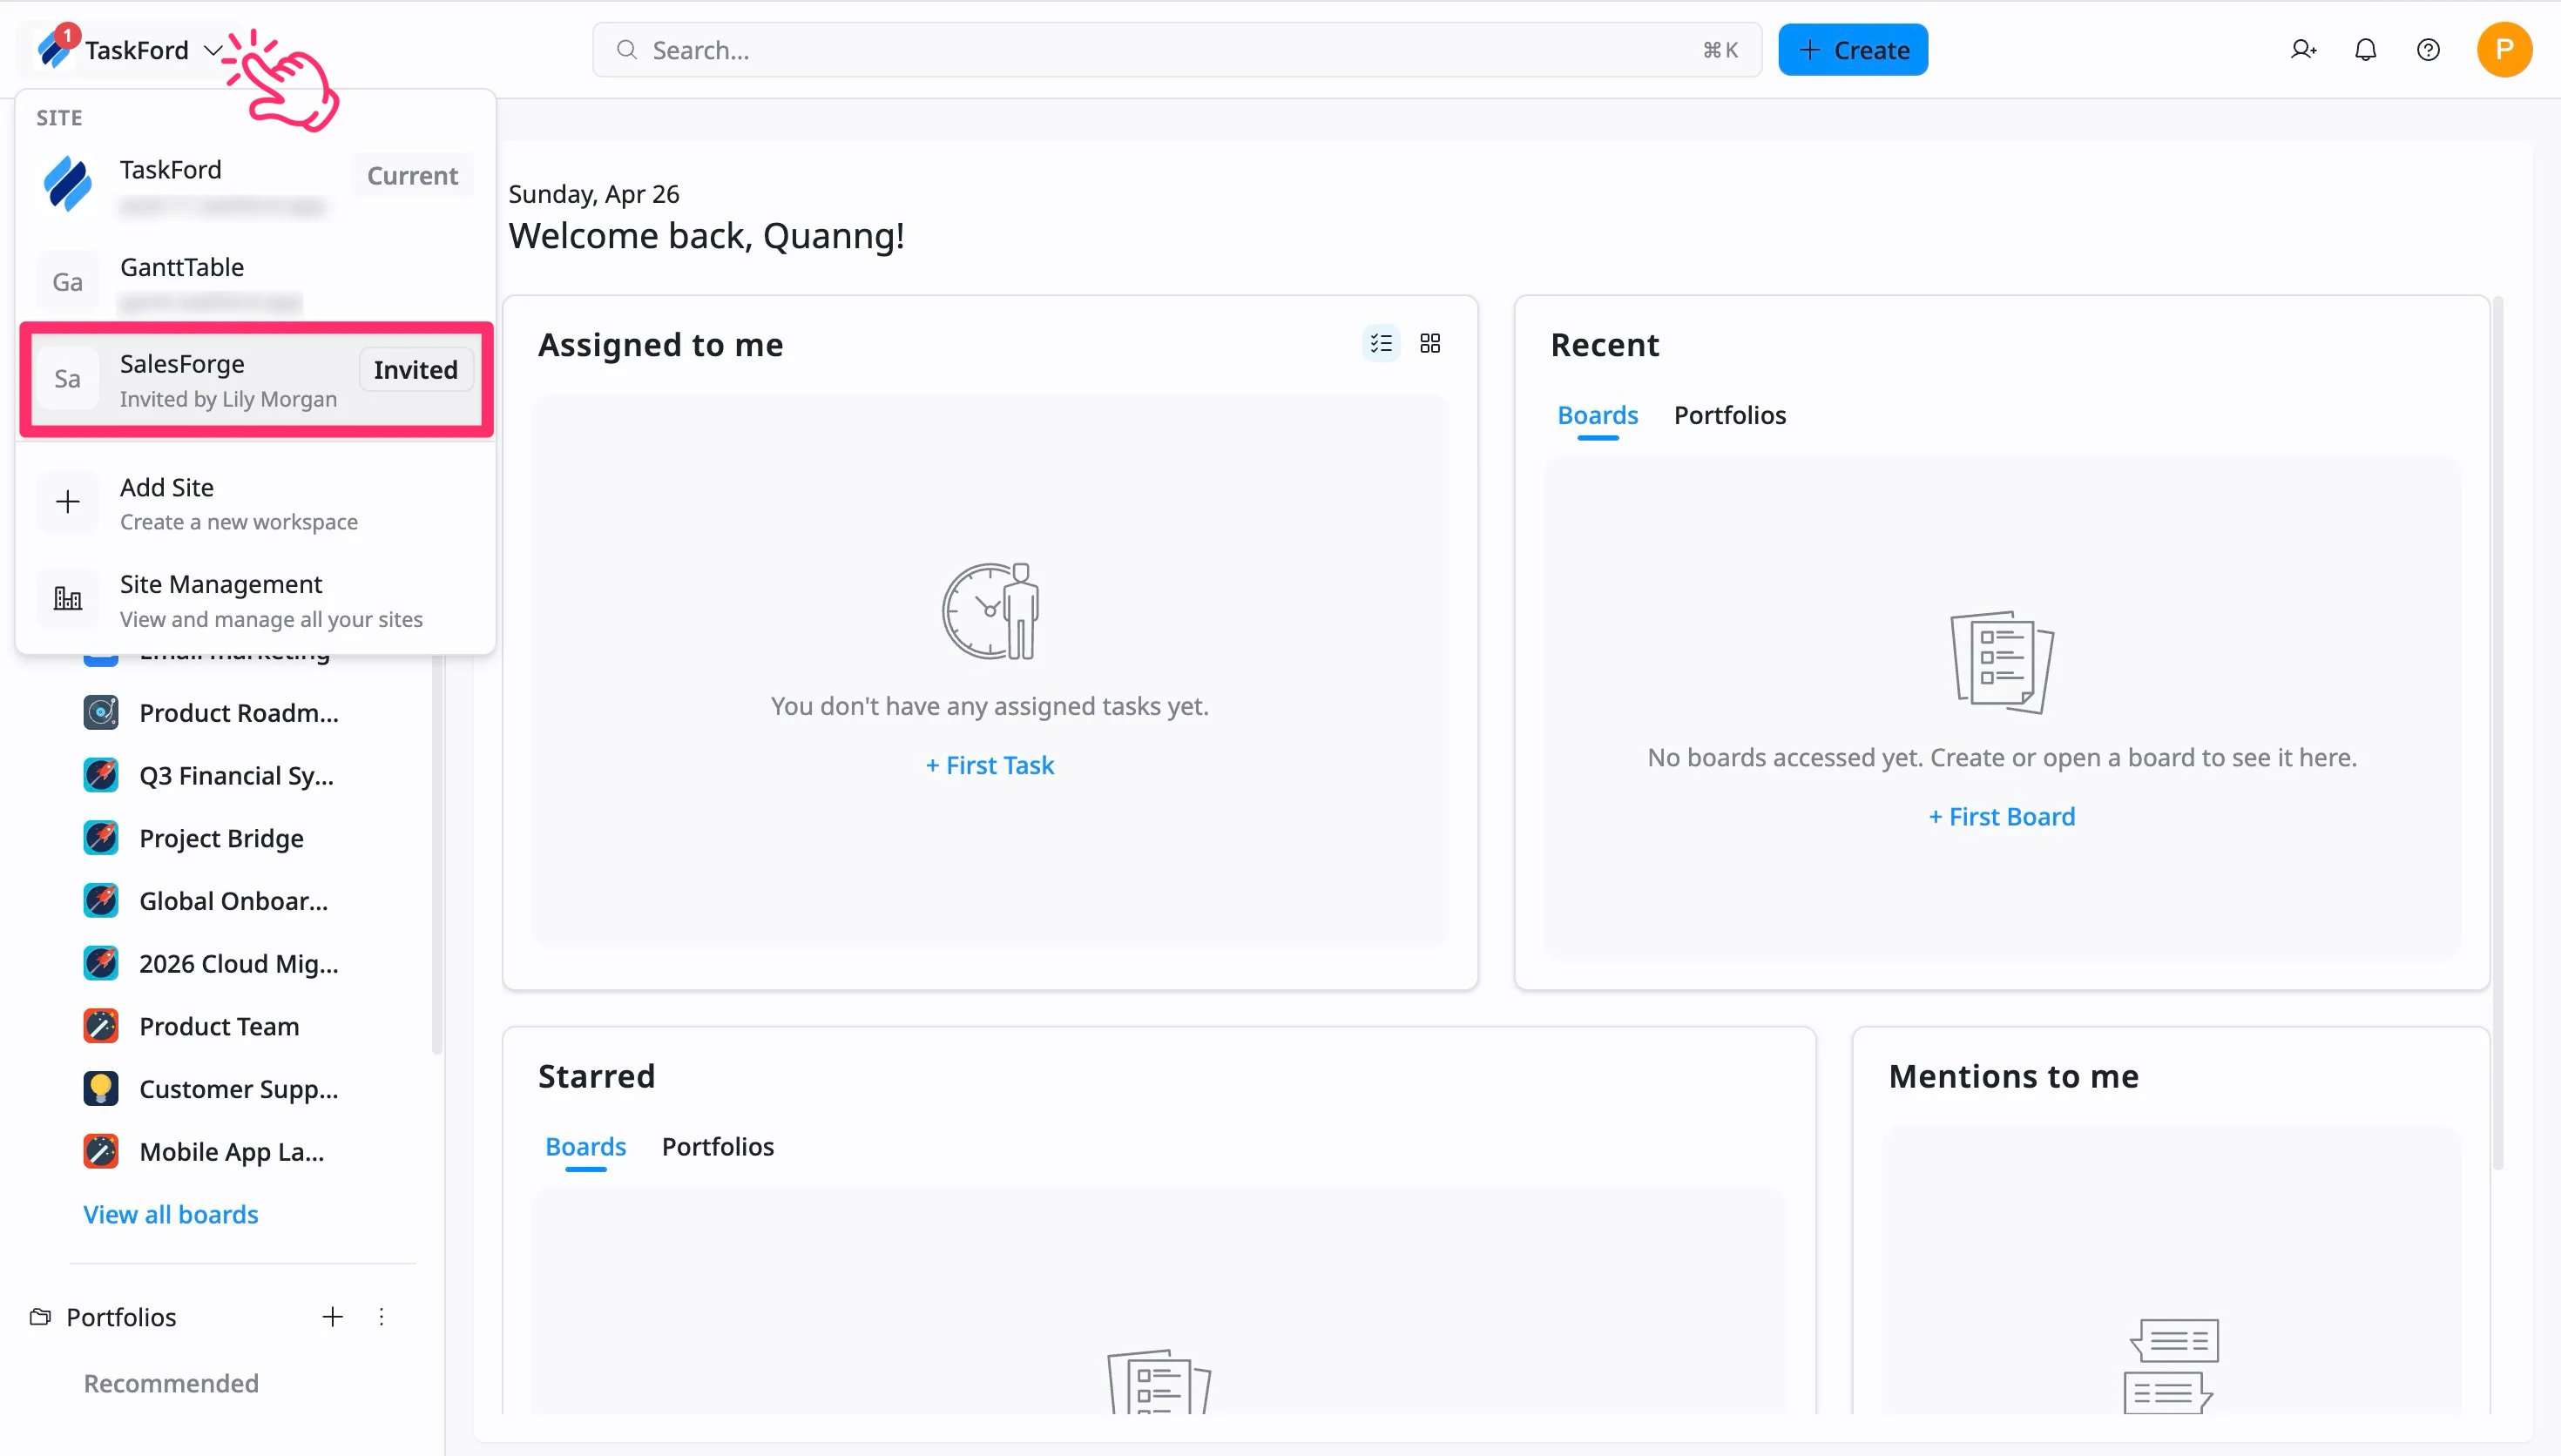Add a new portfolio with plus icon

click(x=332, y=1317)
